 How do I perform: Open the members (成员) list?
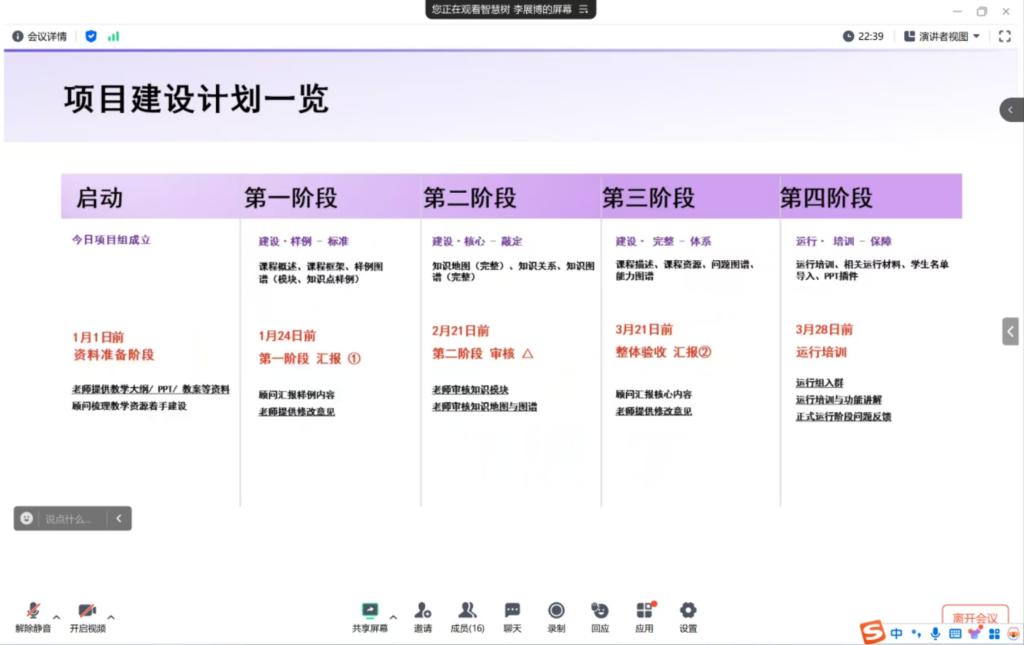(x=467, y=611)
